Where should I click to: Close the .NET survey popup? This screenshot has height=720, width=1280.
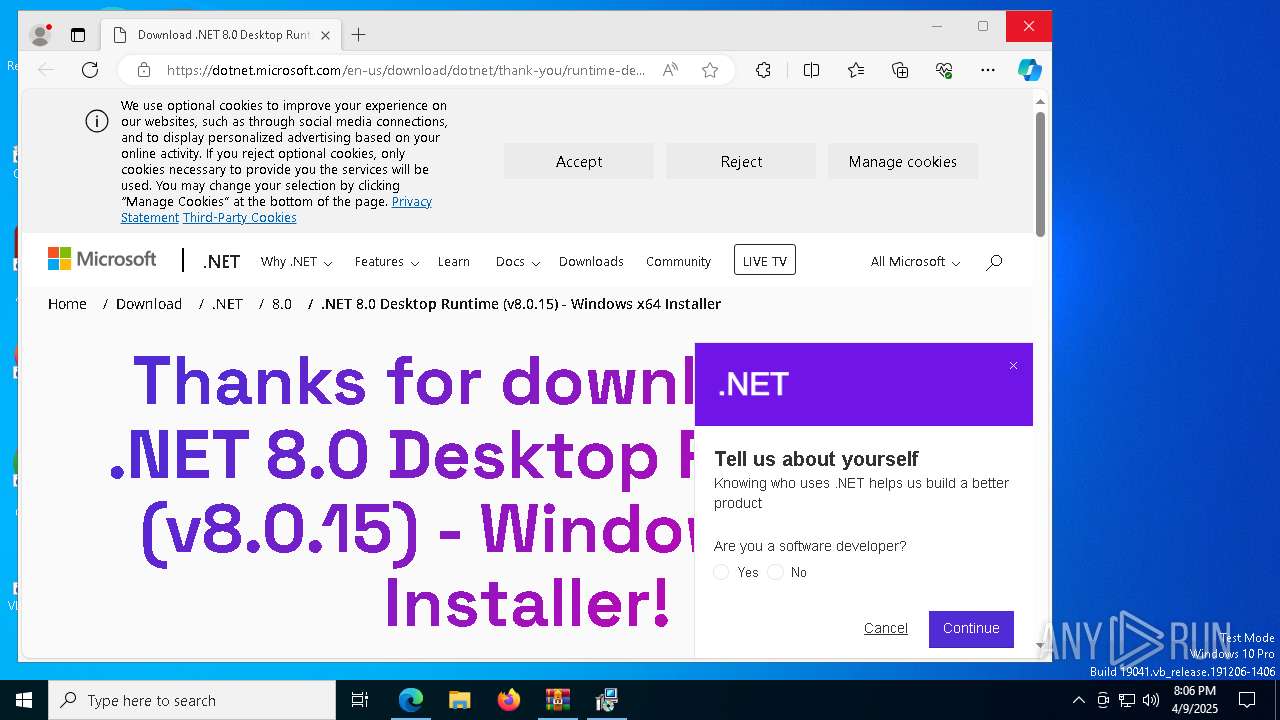coord(1013,365)
